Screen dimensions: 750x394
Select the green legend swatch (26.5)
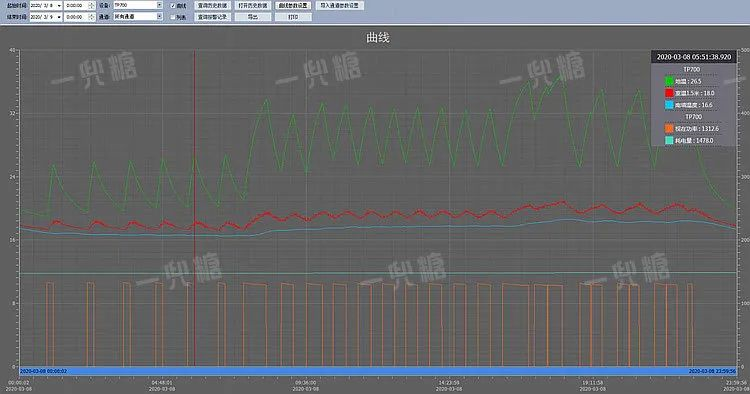(669, 81)
